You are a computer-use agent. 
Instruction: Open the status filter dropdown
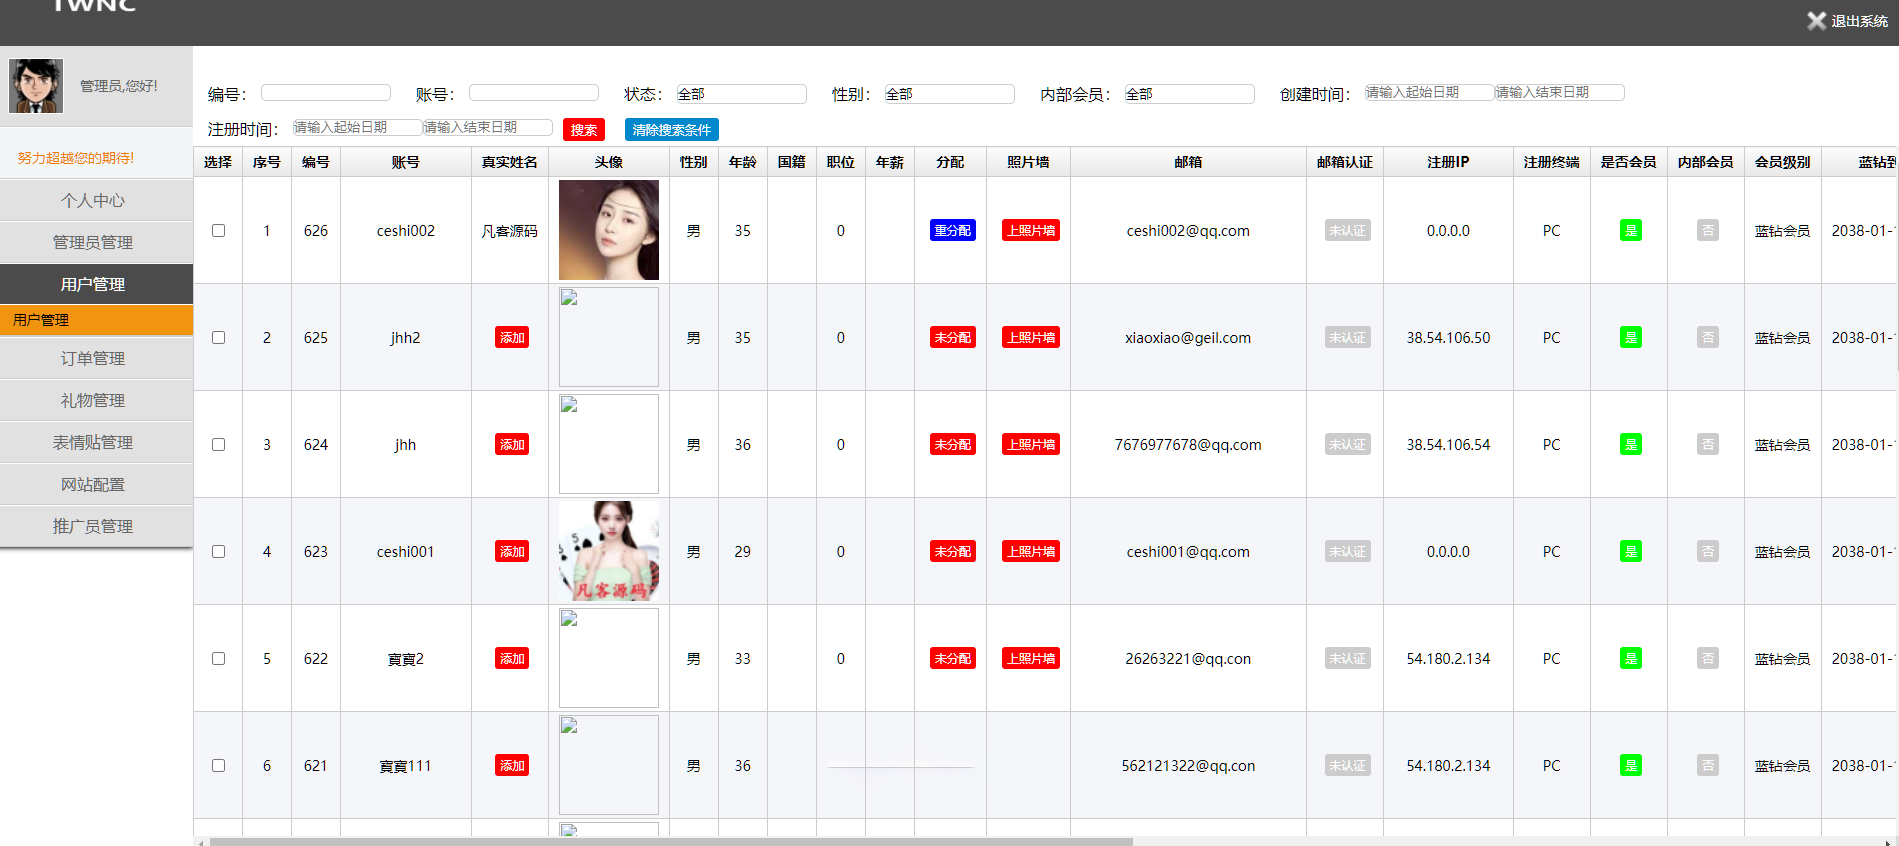[741, 94]
